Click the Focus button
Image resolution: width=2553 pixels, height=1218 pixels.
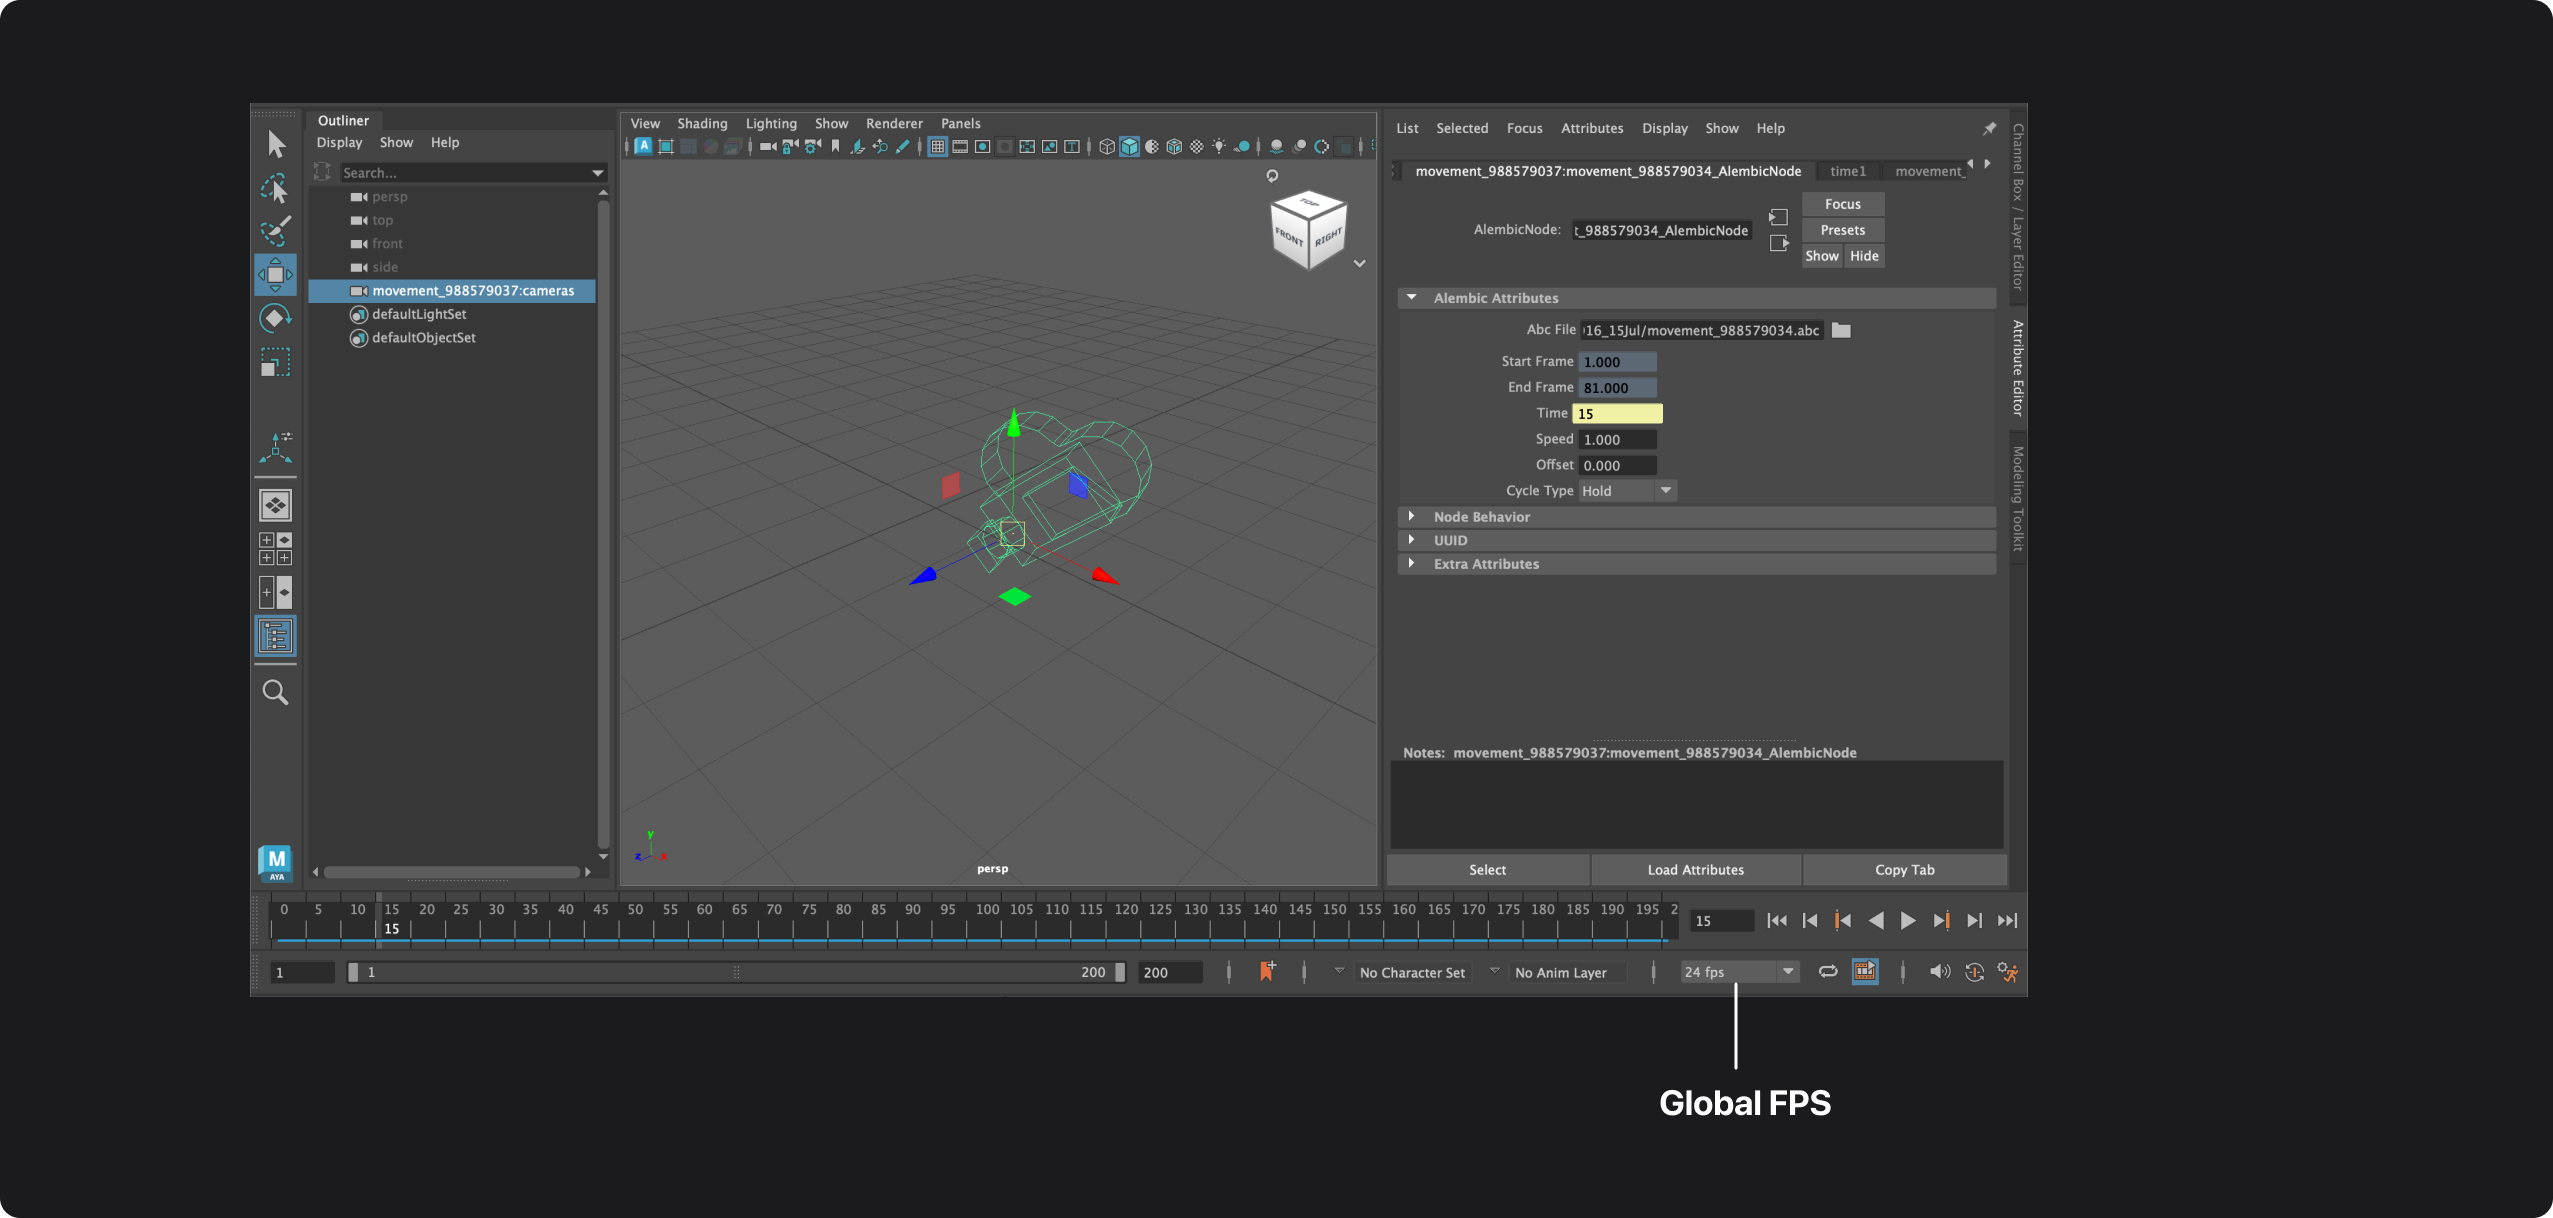pyautogui.click(x=1843, y=204)
